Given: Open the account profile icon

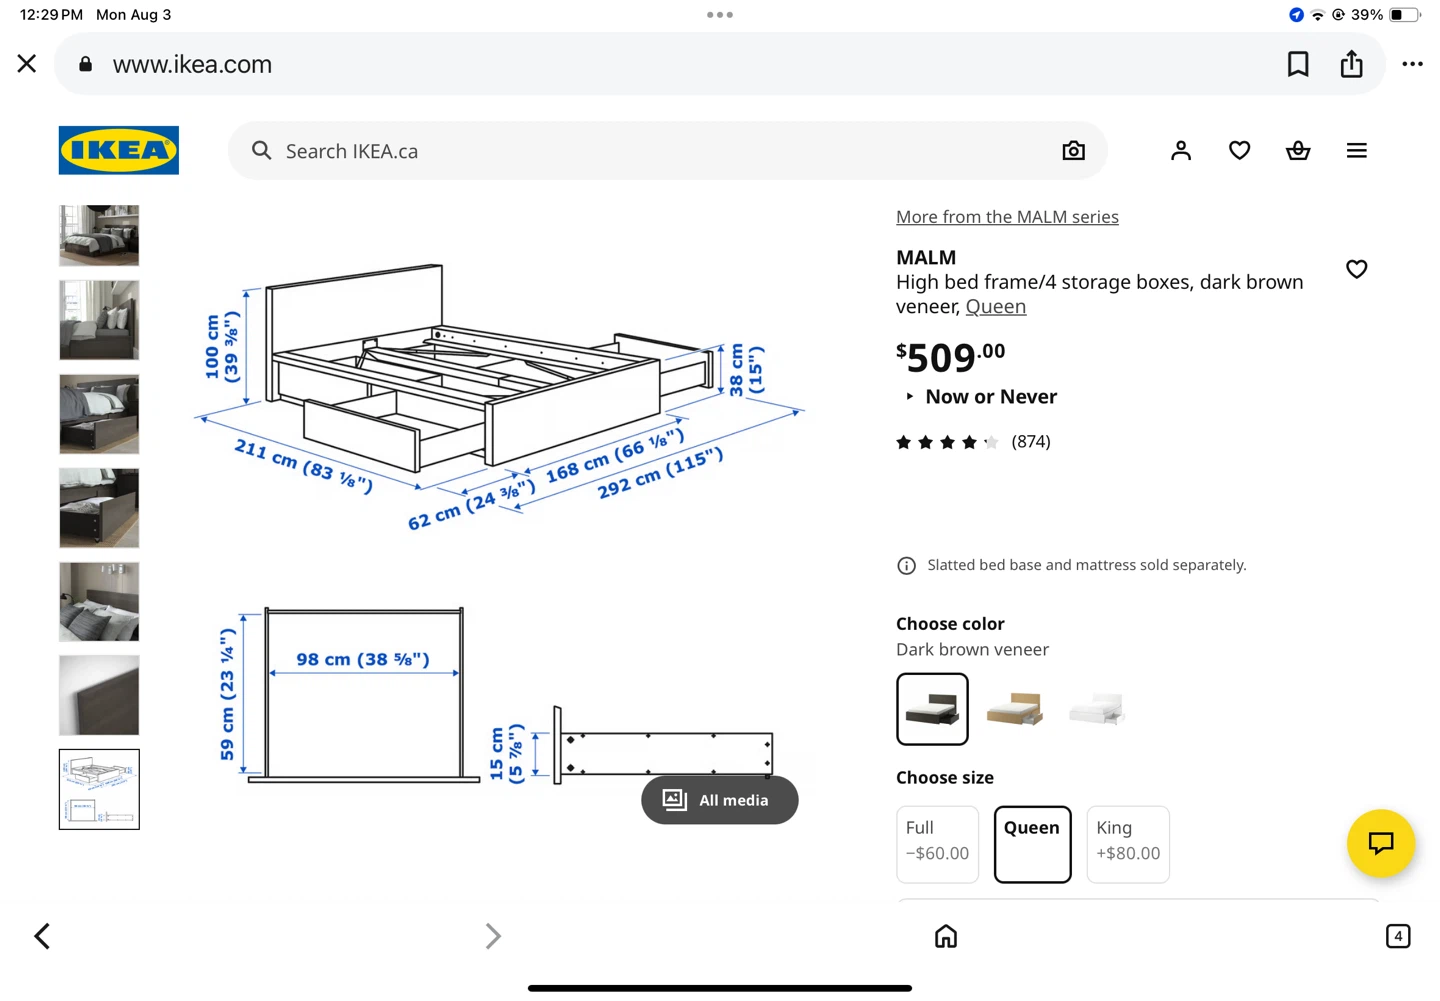Looking at the screenshot, I should point(1181,151).
